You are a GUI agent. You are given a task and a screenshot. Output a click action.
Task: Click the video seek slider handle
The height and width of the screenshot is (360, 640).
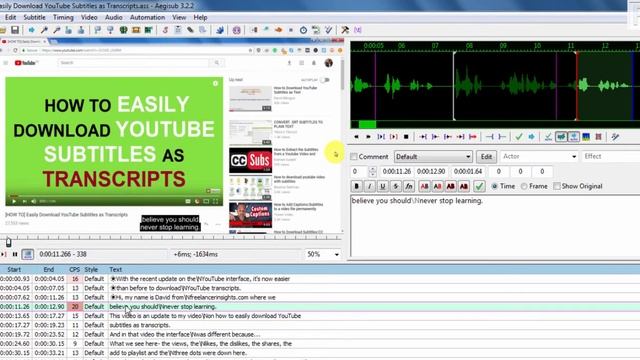pos(9,242)
